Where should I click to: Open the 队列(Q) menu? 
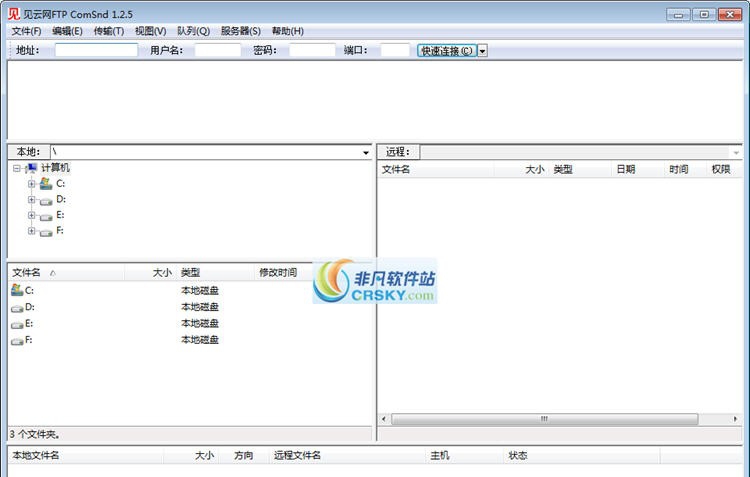pyautogui.click(x=193, y=31)
